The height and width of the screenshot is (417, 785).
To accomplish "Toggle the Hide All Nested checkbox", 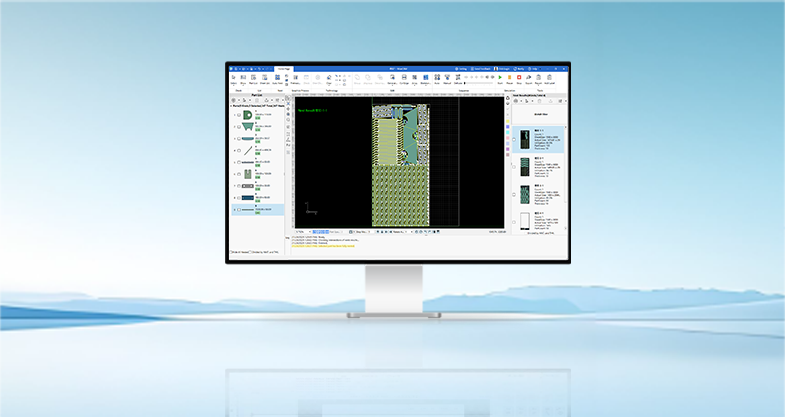I will 232,252.
